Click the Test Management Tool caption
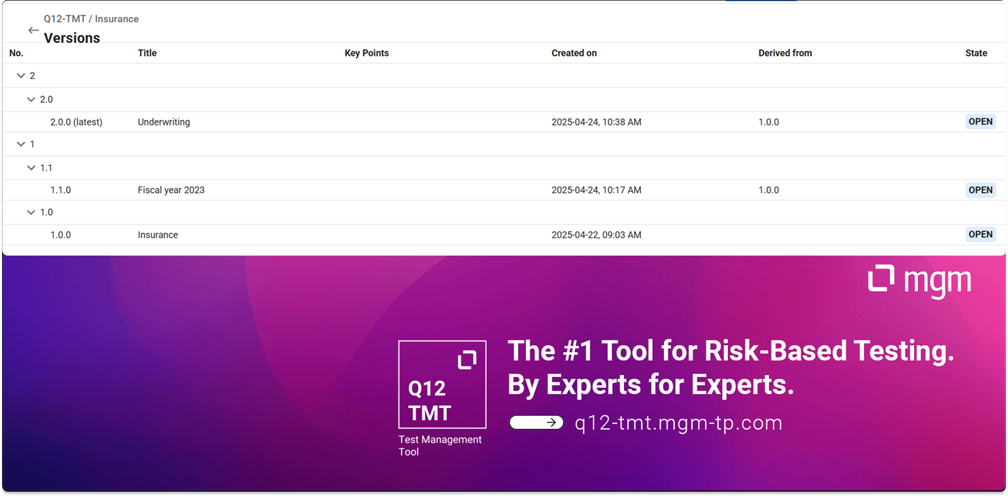Screen dimensions: 1008x496 coord(440,446)
